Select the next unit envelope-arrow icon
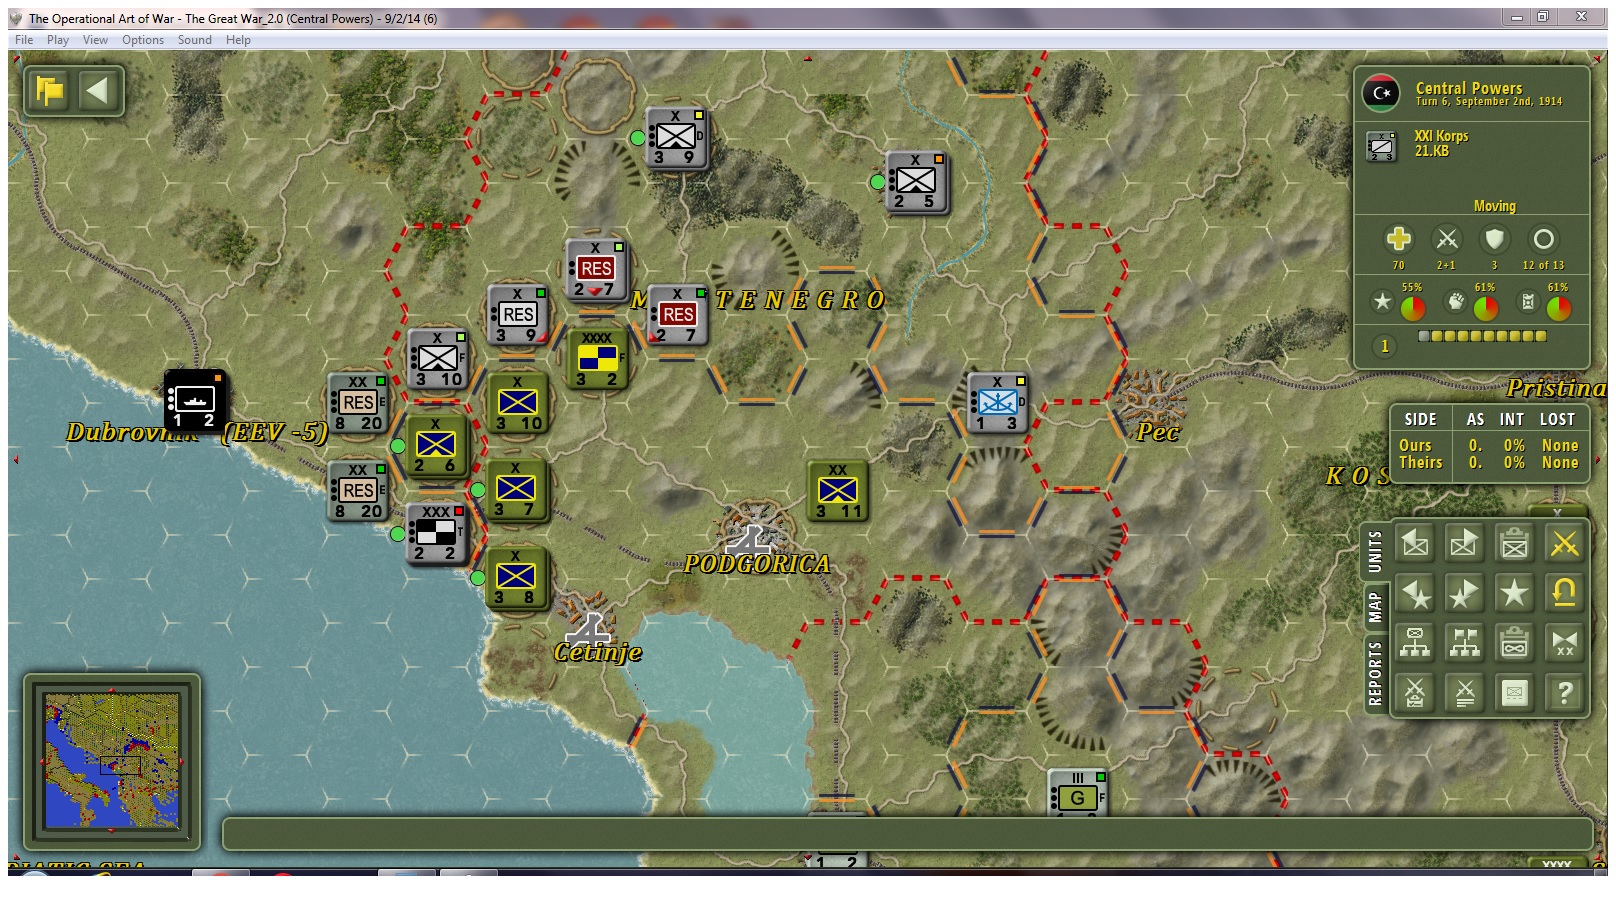This screenshot has width=1616, height=923. click(x=1464, y=543)
